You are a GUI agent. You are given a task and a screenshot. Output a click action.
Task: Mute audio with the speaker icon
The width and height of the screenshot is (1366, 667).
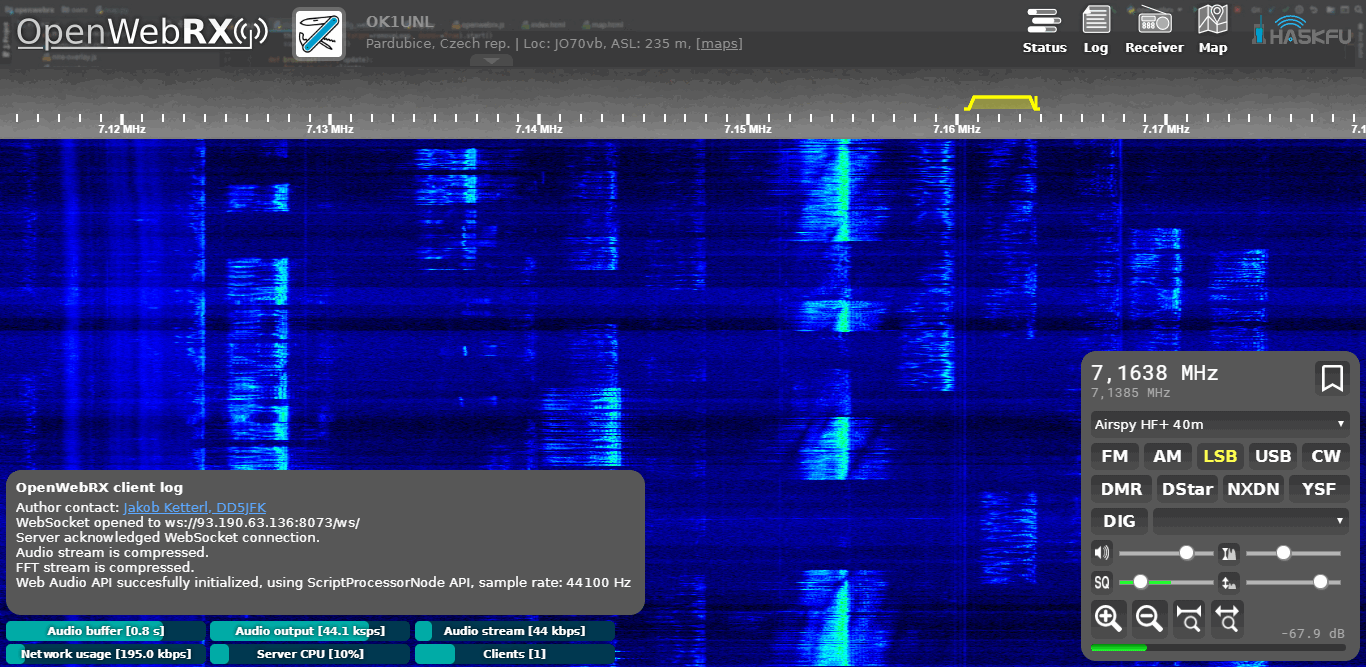1102,553
